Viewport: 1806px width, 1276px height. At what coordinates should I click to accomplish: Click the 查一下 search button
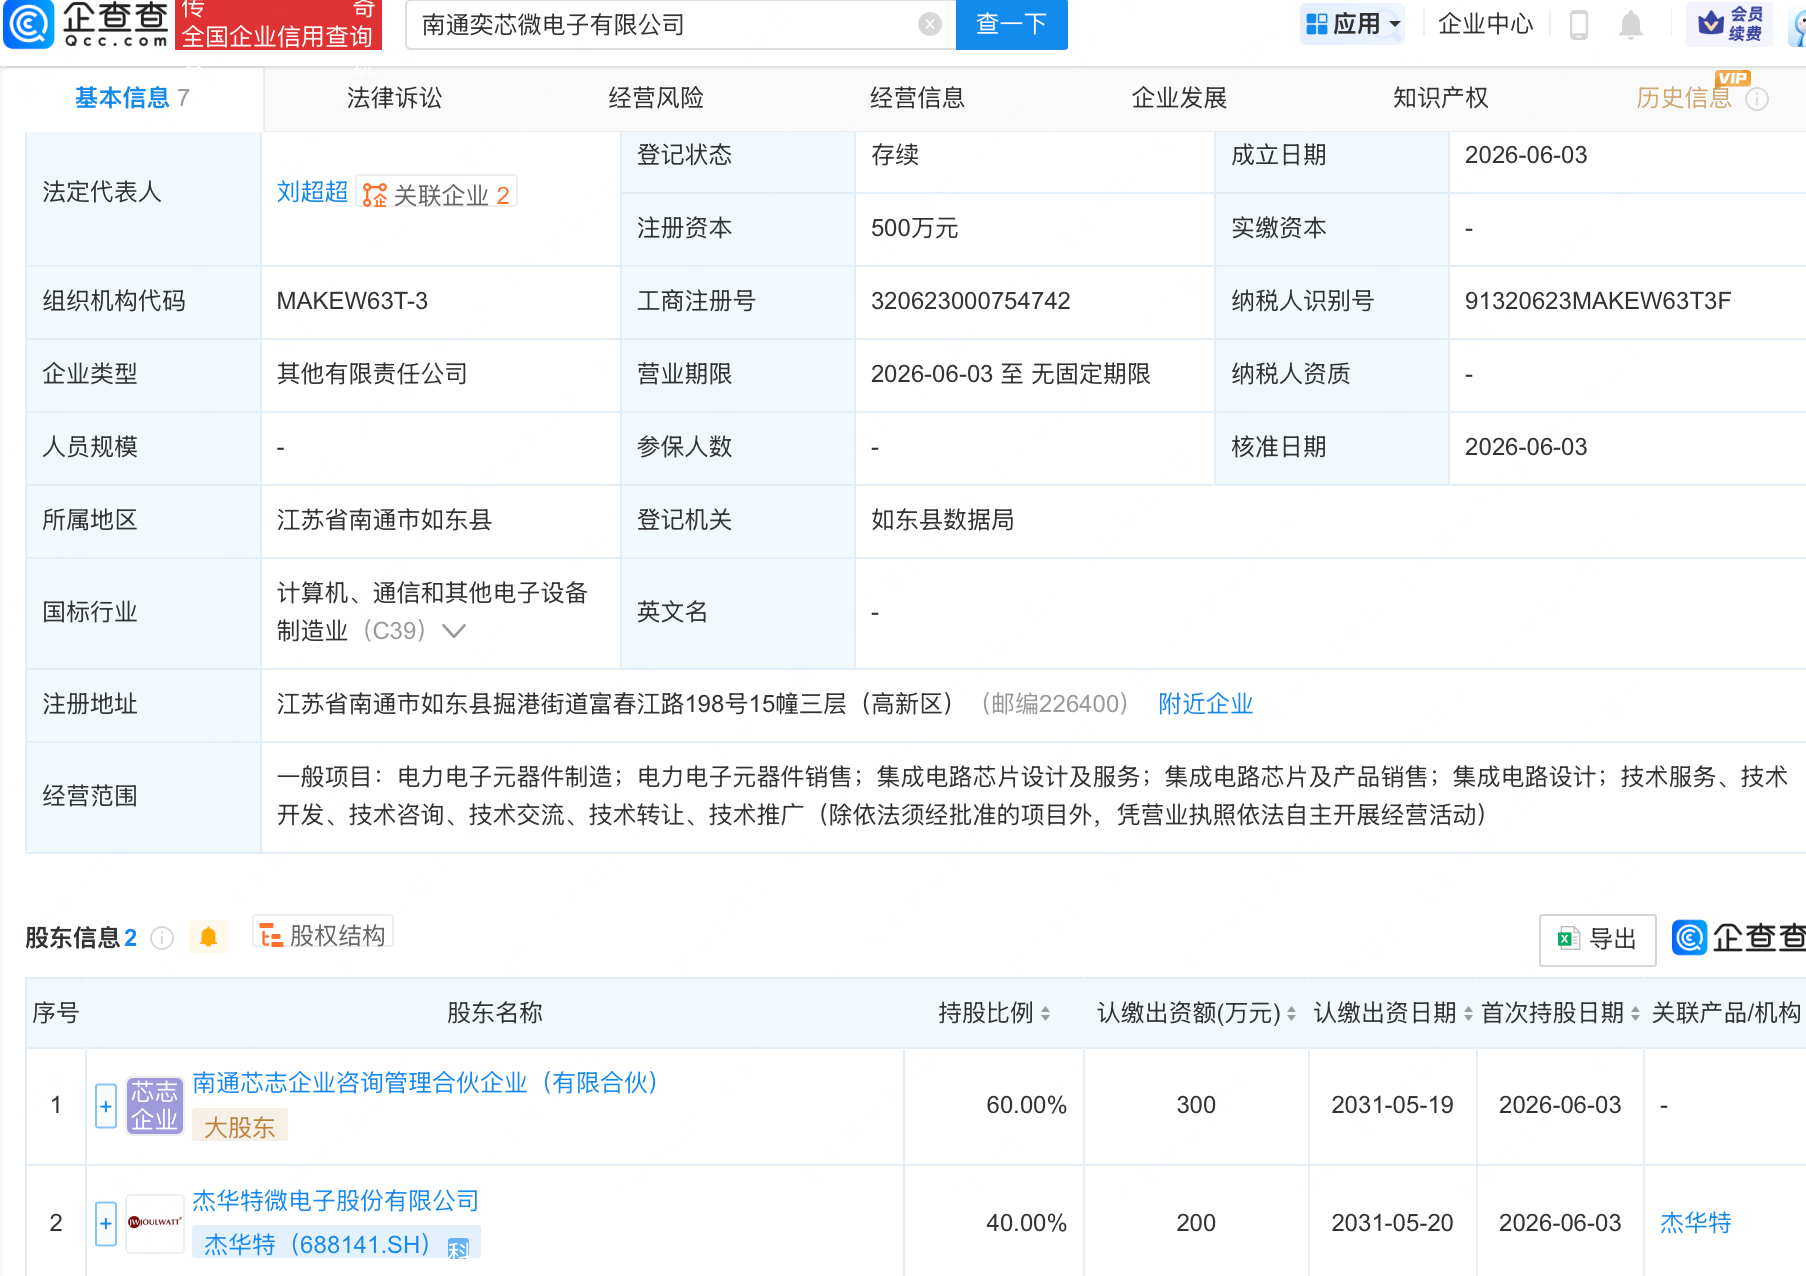pyautogui.click(x=1012, y=24)
